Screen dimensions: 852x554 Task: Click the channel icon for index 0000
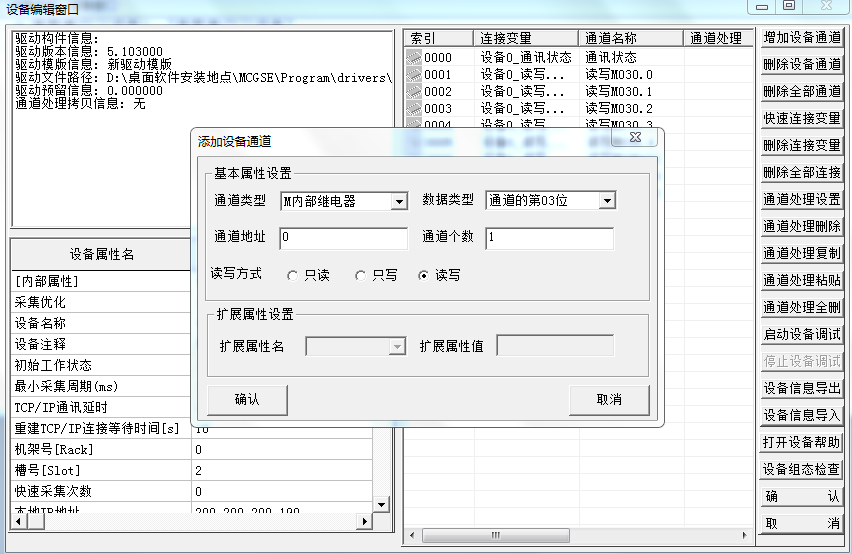coord(414,58)
